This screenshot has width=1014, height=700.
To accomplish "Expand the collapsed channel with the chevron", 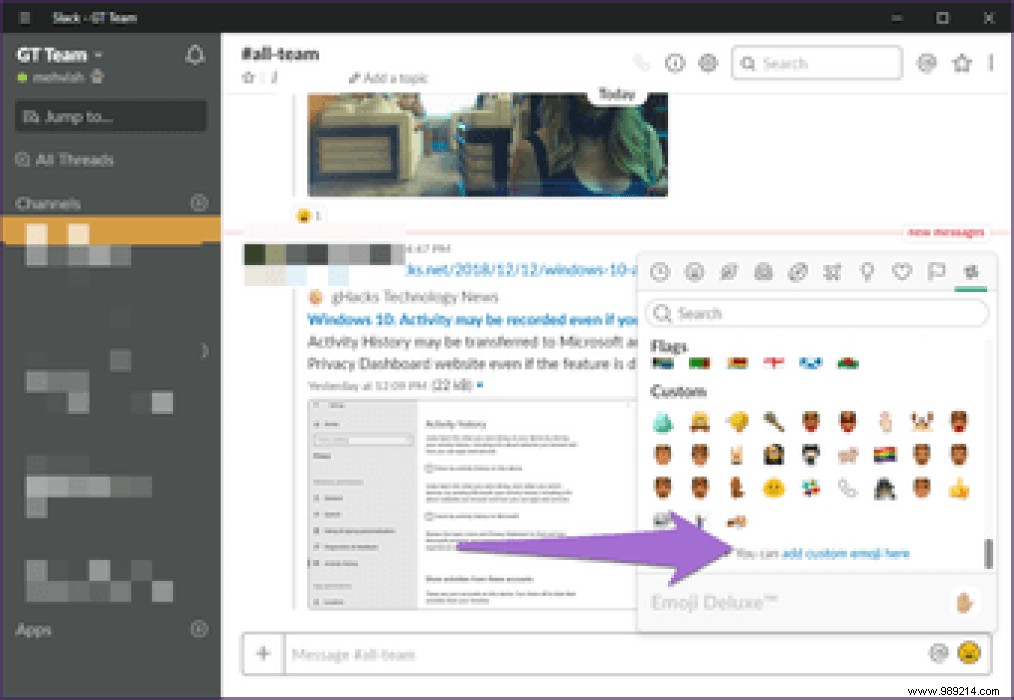I will (x=205, y=352).
